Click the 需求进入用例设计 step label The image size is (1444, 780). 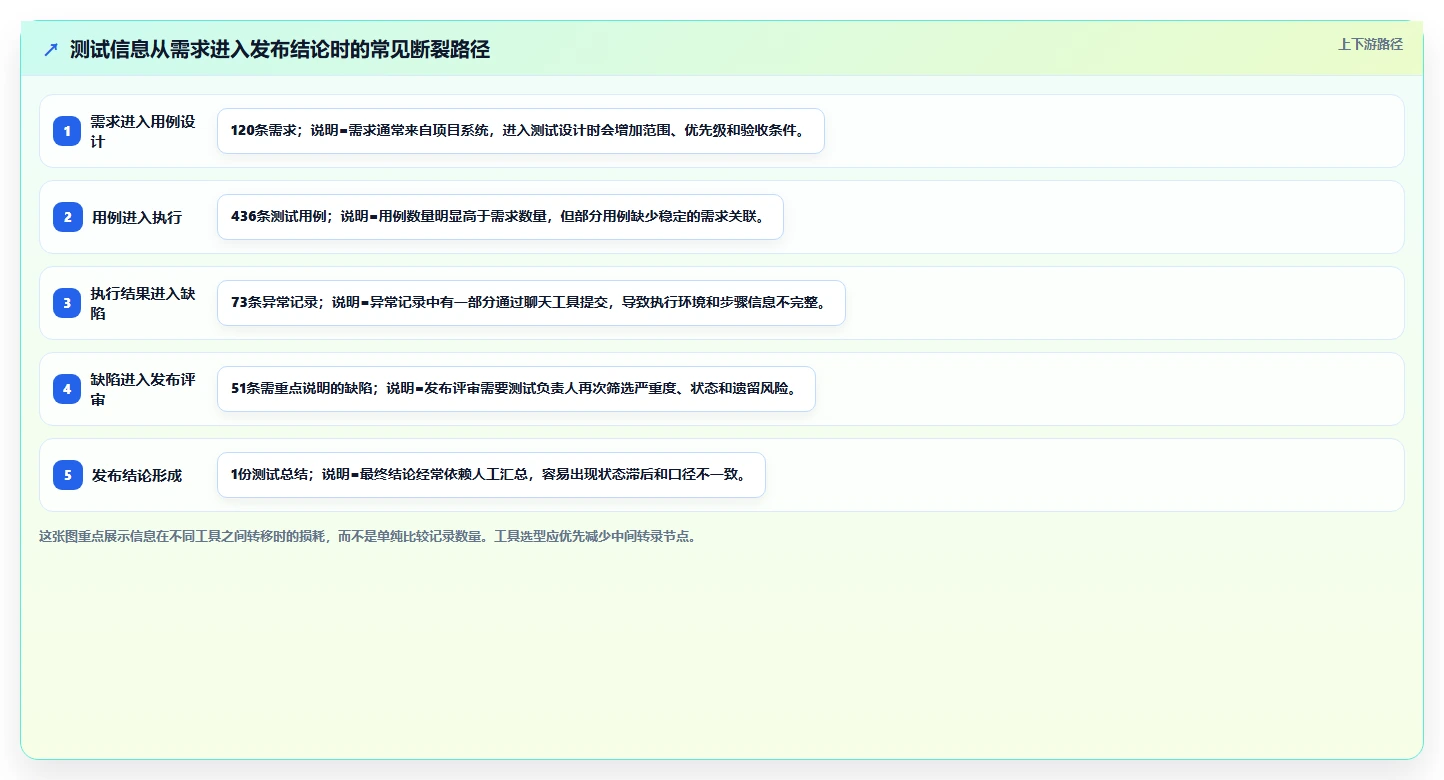click(x=143, y=131)
